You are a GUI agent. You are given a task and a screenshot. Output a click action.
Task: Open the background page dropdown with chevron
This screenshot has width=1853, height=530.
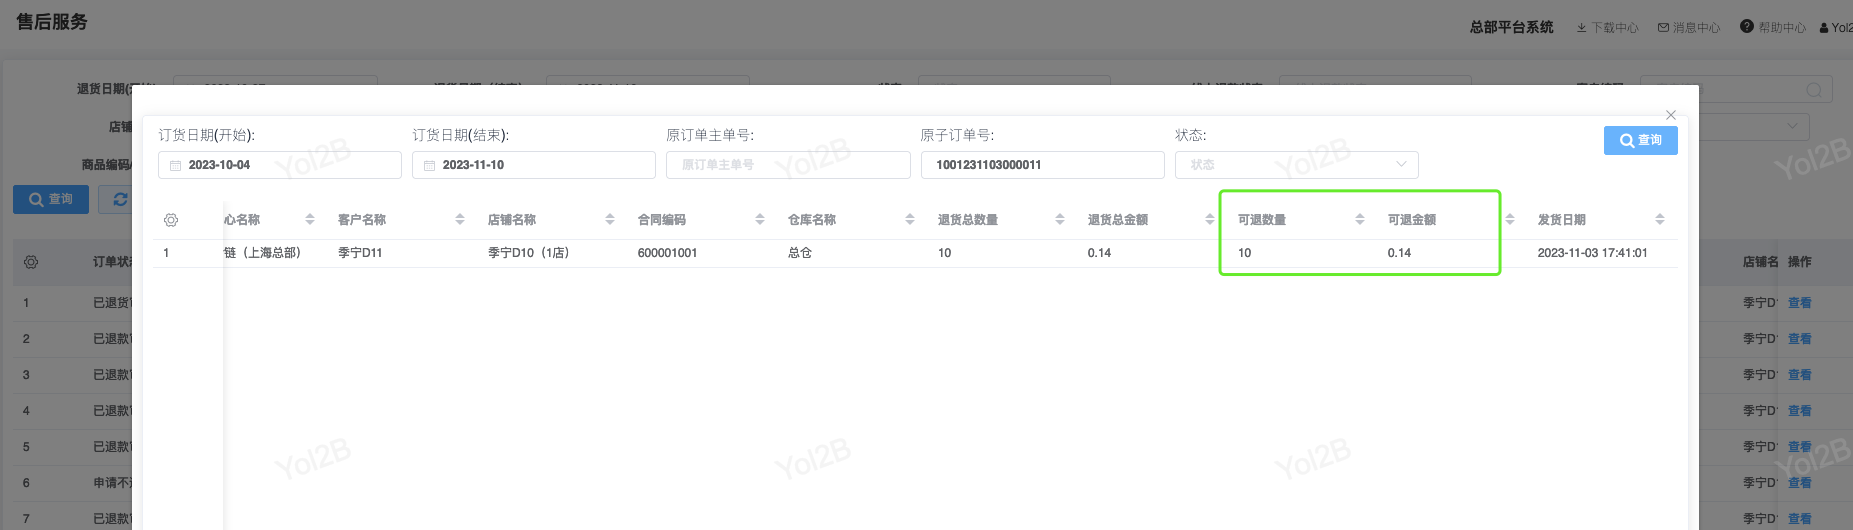click(x=1793, y=126)
